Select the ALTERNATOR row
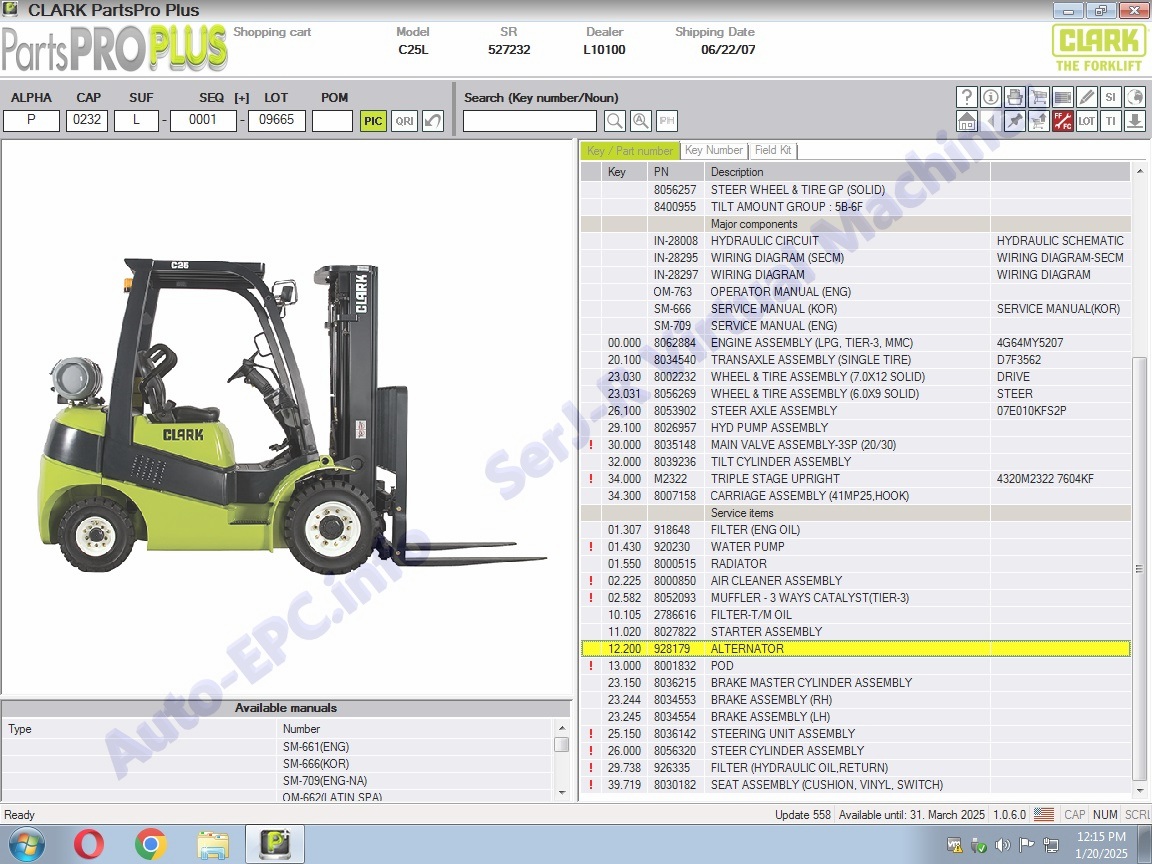Screen dimensions: 1152x864 (855, 649)
